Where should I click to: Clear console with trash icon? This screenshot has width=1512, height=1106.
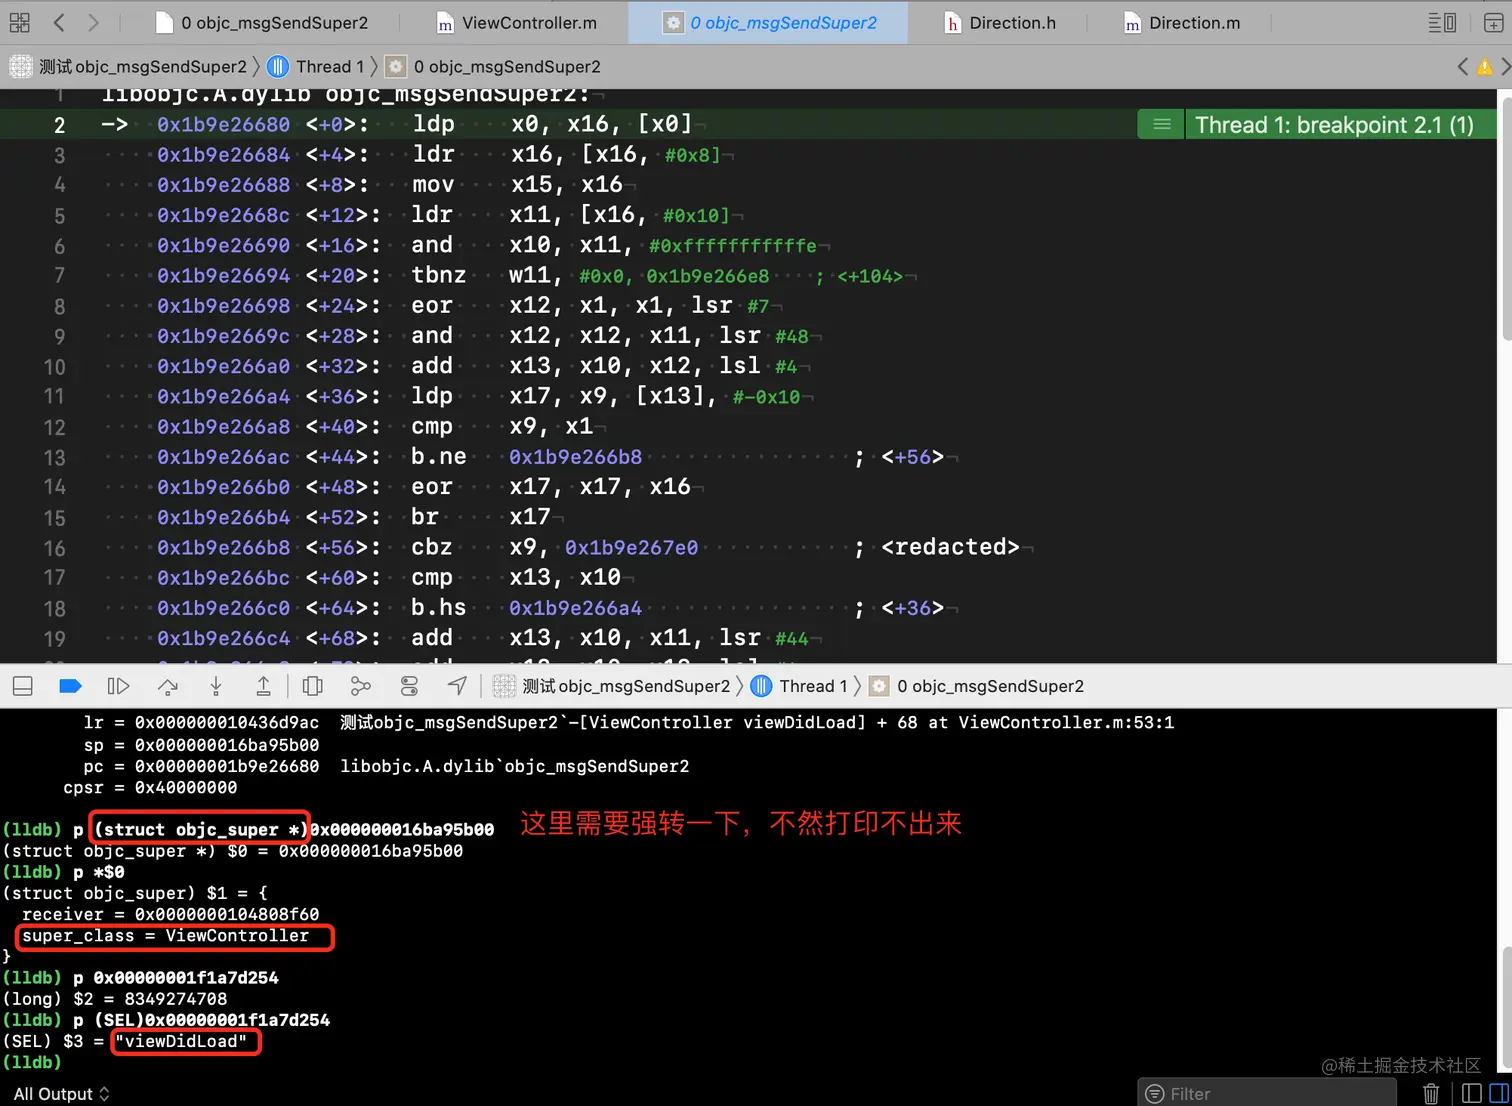[x=1431, y=1094]
